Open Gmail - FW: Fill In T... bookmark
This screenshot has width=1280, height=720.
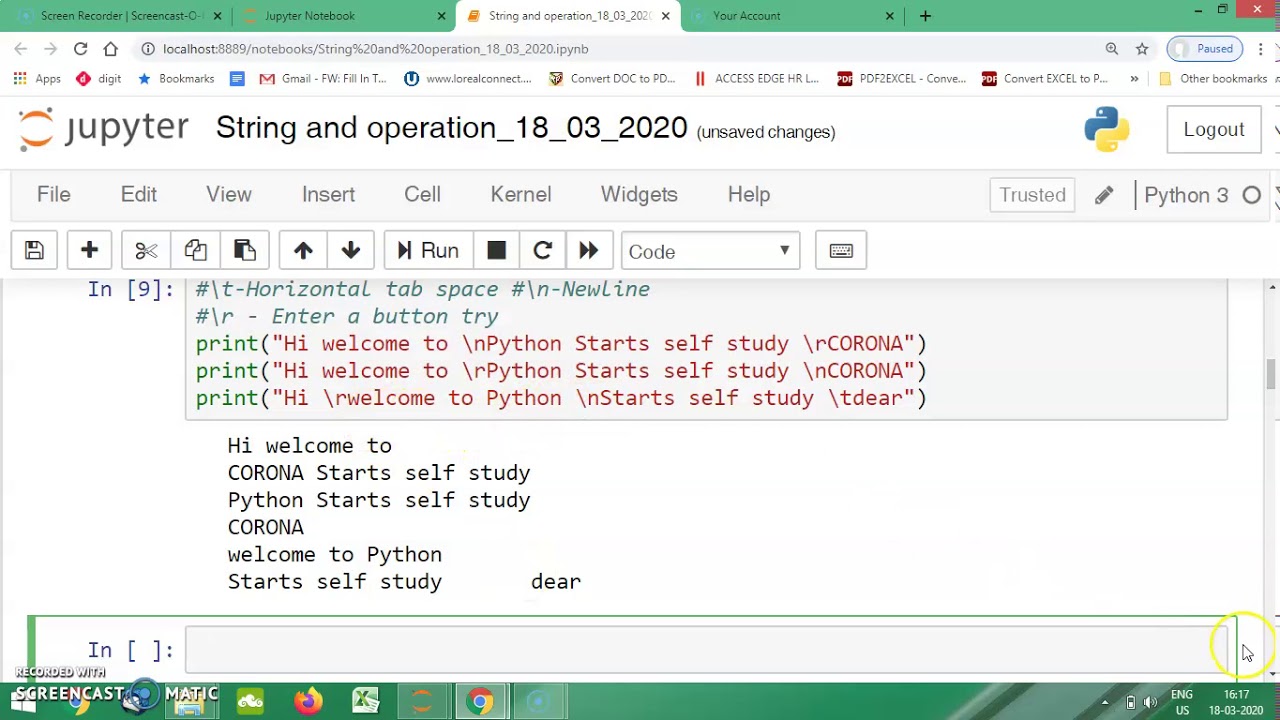[x=322, y=78]
